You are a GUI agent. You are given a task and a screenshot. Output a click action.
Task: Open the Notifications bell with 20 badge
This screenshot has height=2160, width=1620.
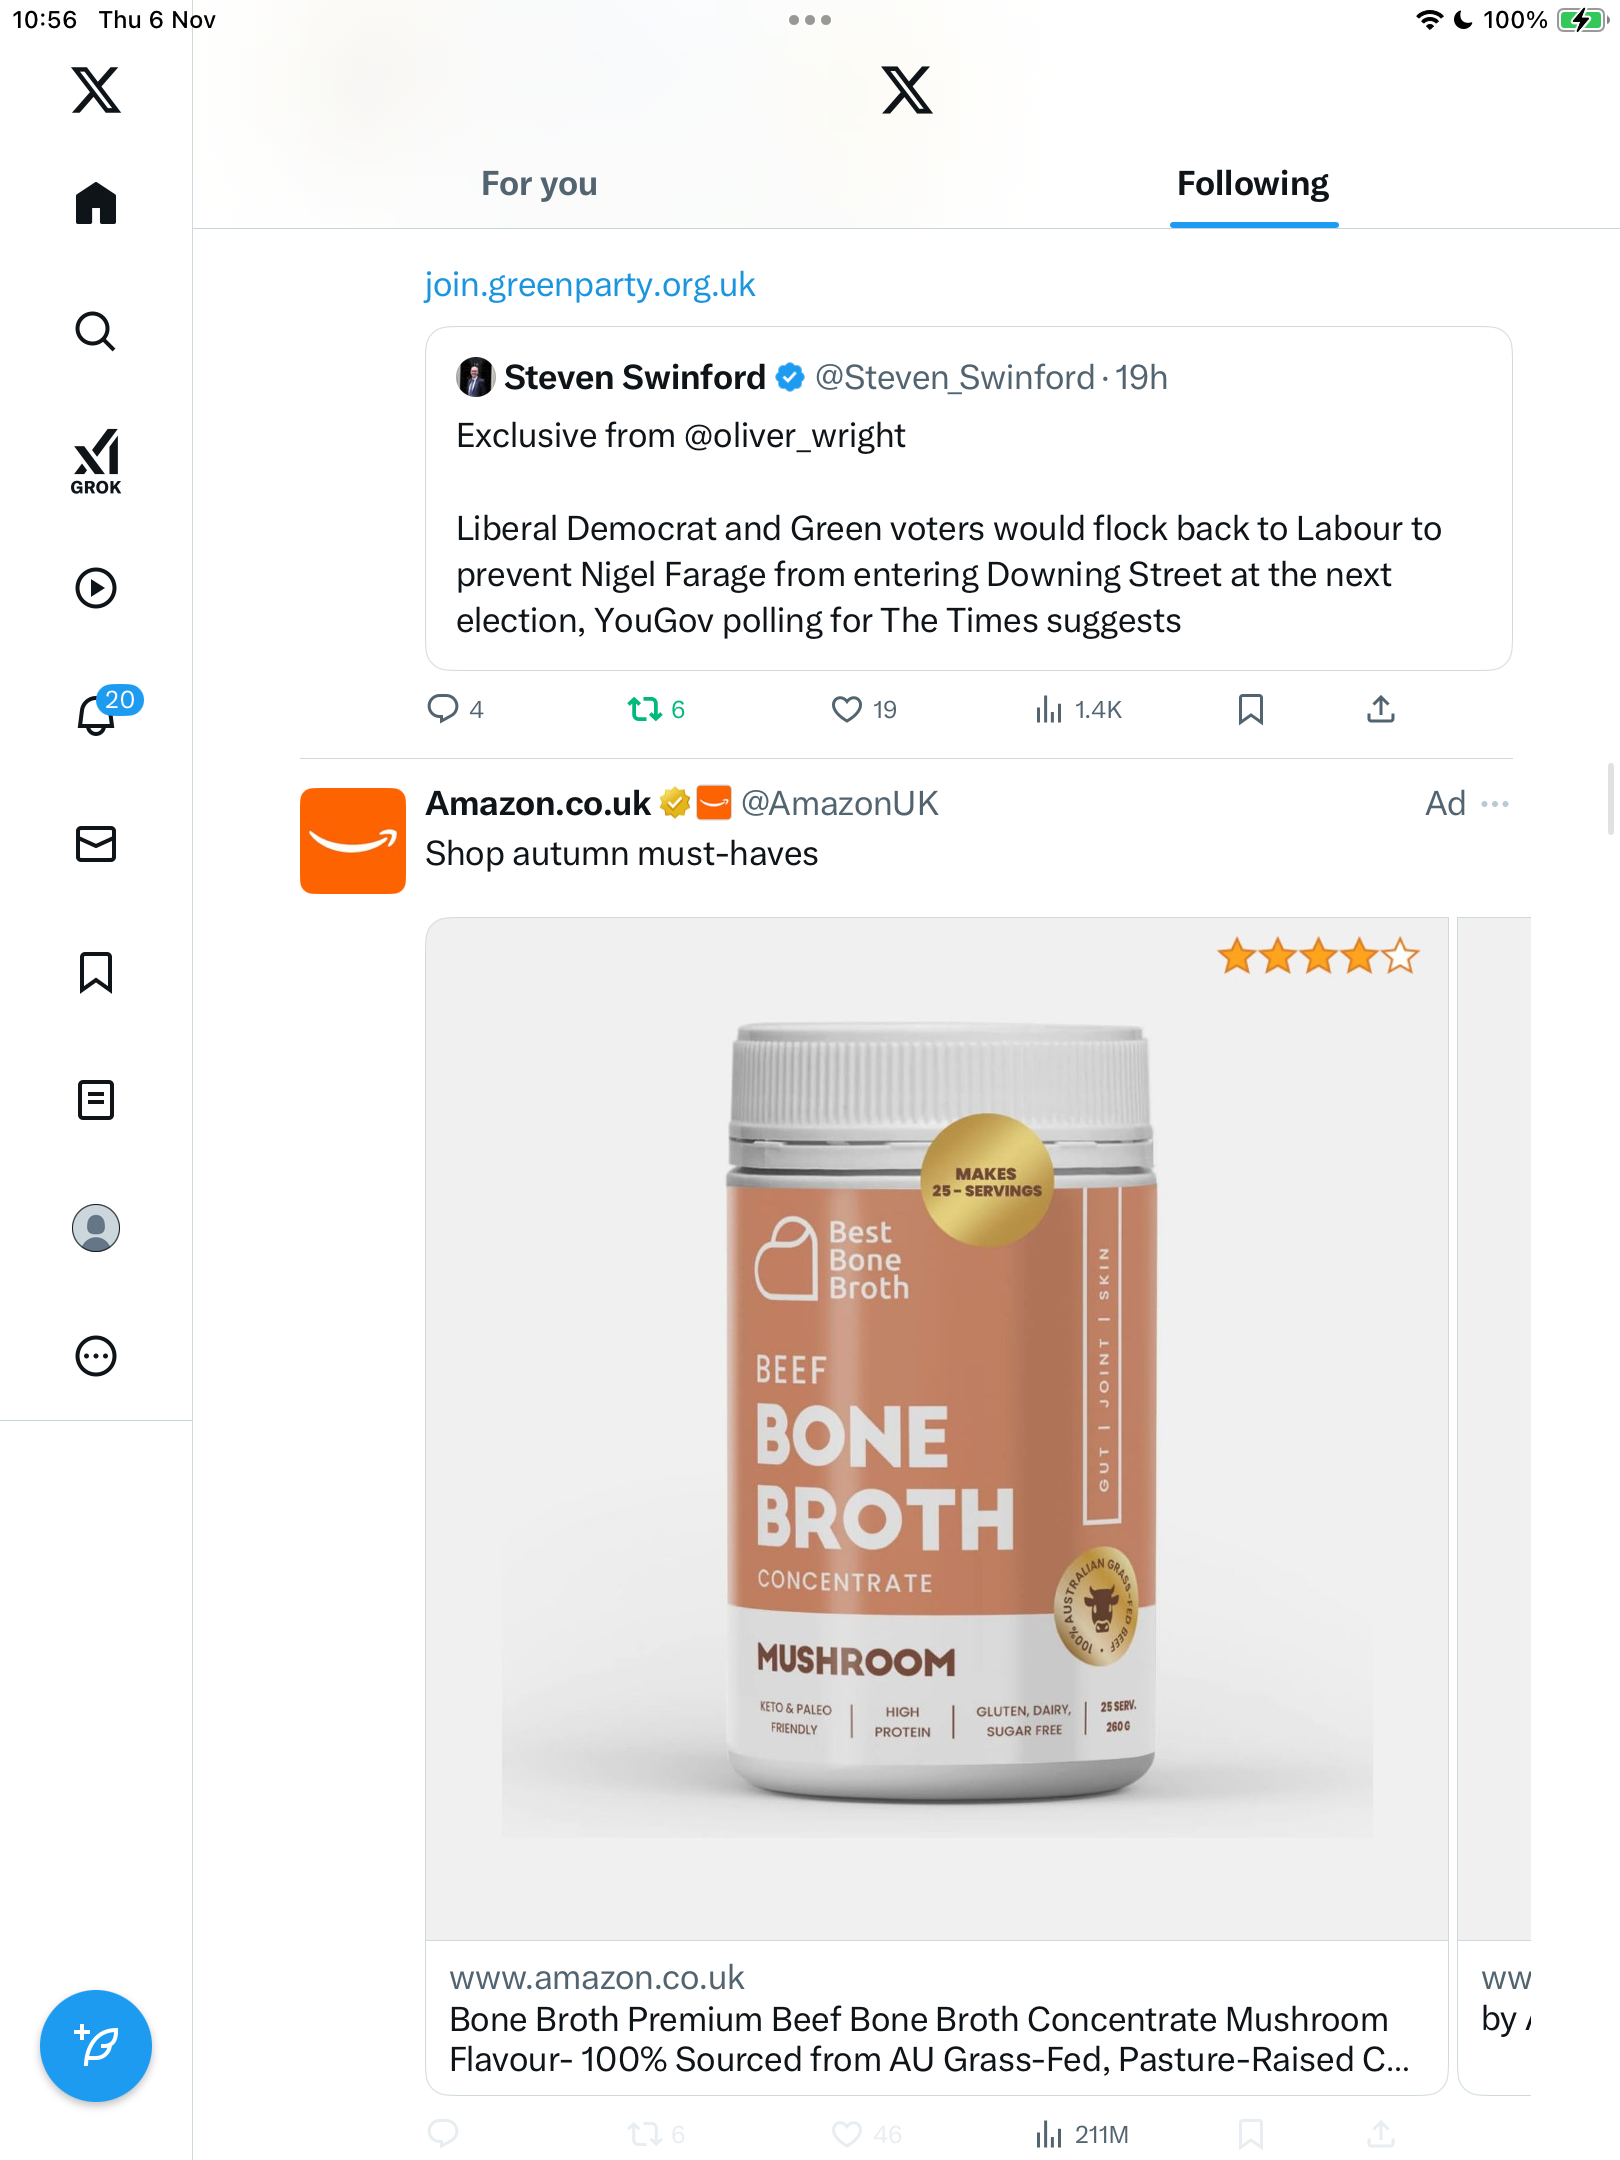(98, 714)
